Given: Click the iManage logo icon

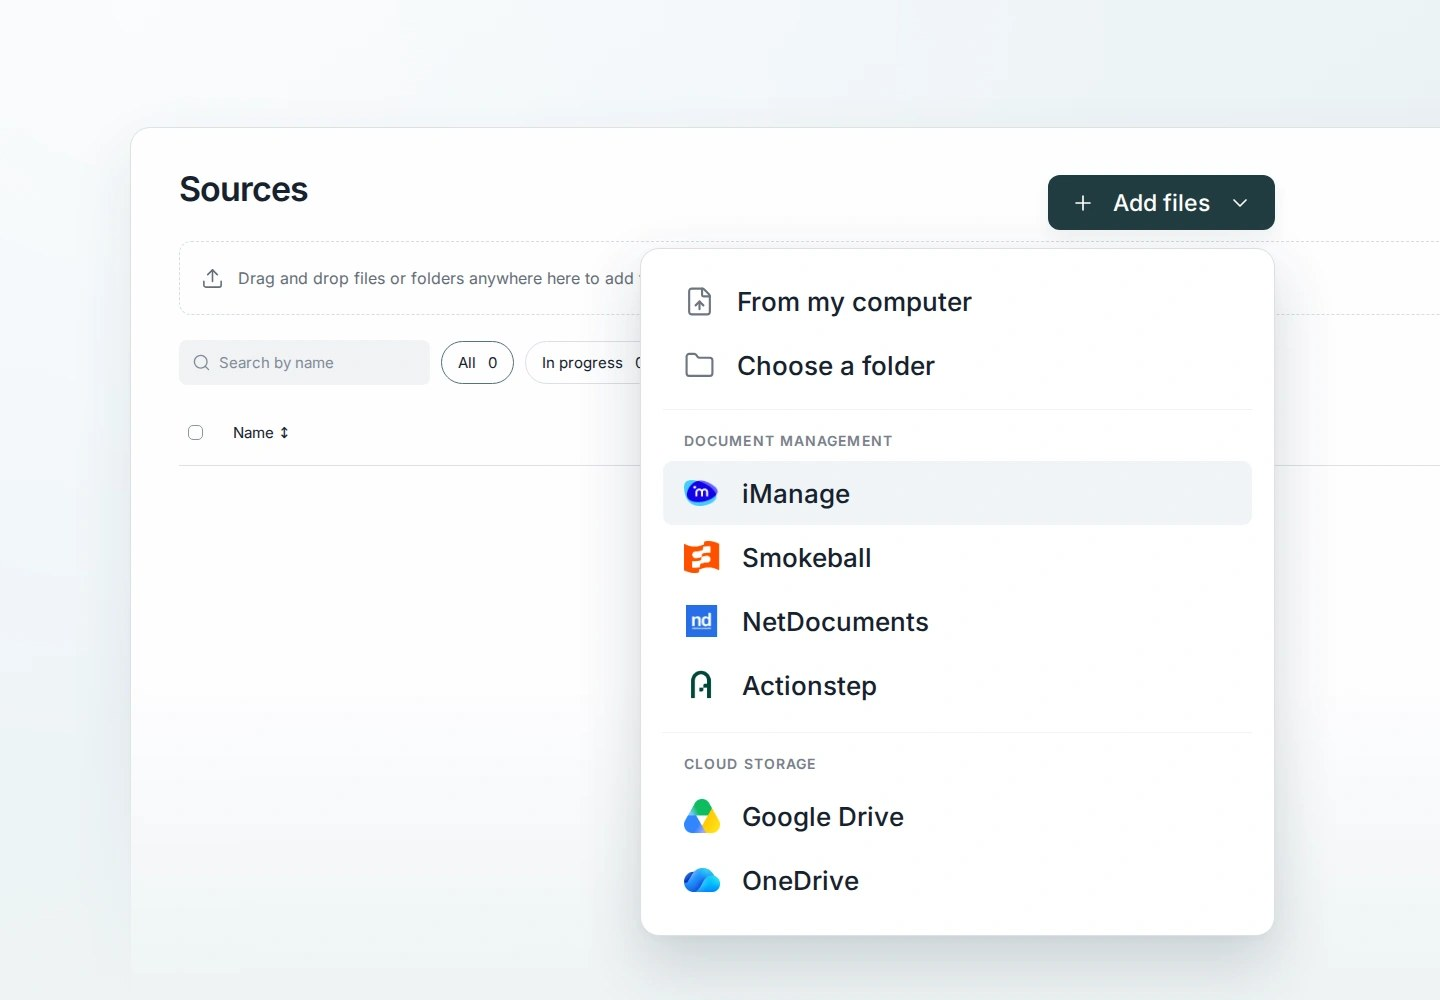Looking at the screenshot, I should point(701,492).
